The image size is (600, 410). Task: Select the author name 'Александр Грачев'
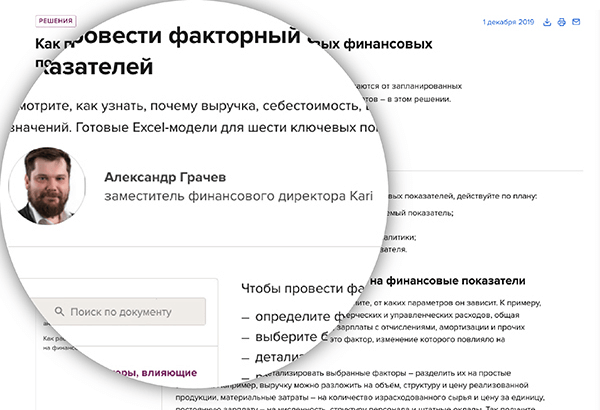(x=167, y=176)
